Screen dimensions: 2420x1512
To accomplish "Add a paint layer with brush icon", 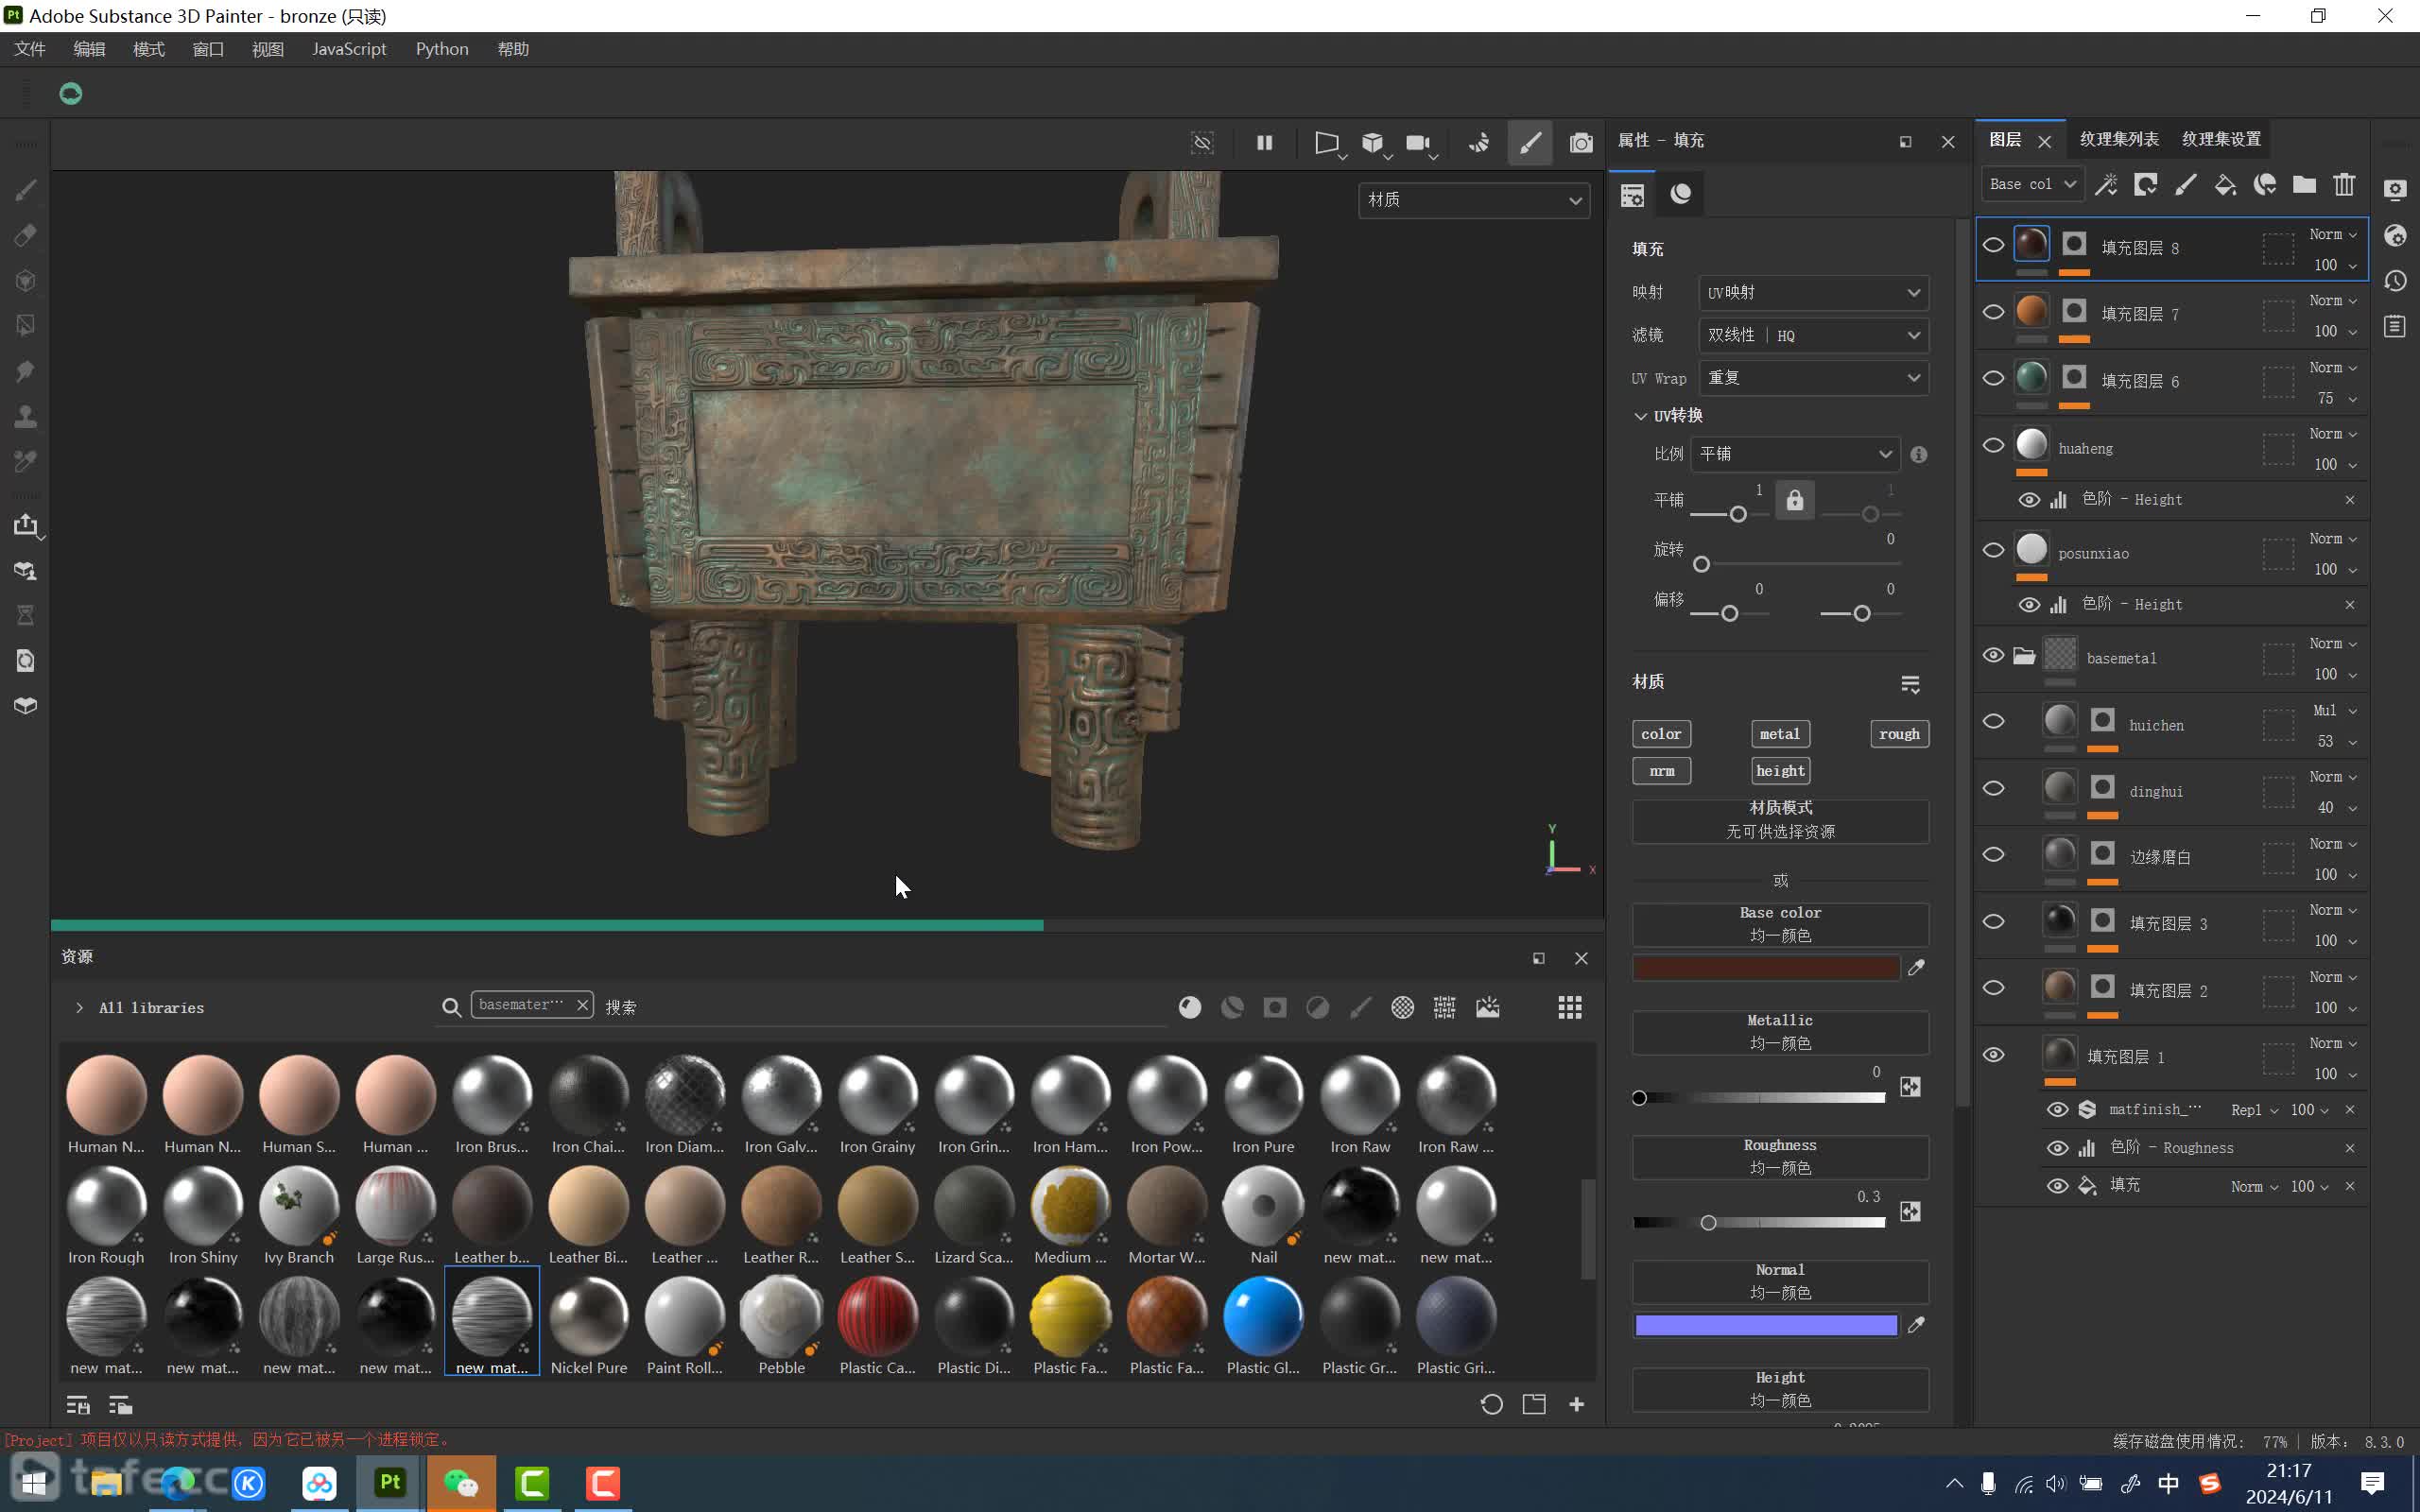I will (x=2185, y=184).
